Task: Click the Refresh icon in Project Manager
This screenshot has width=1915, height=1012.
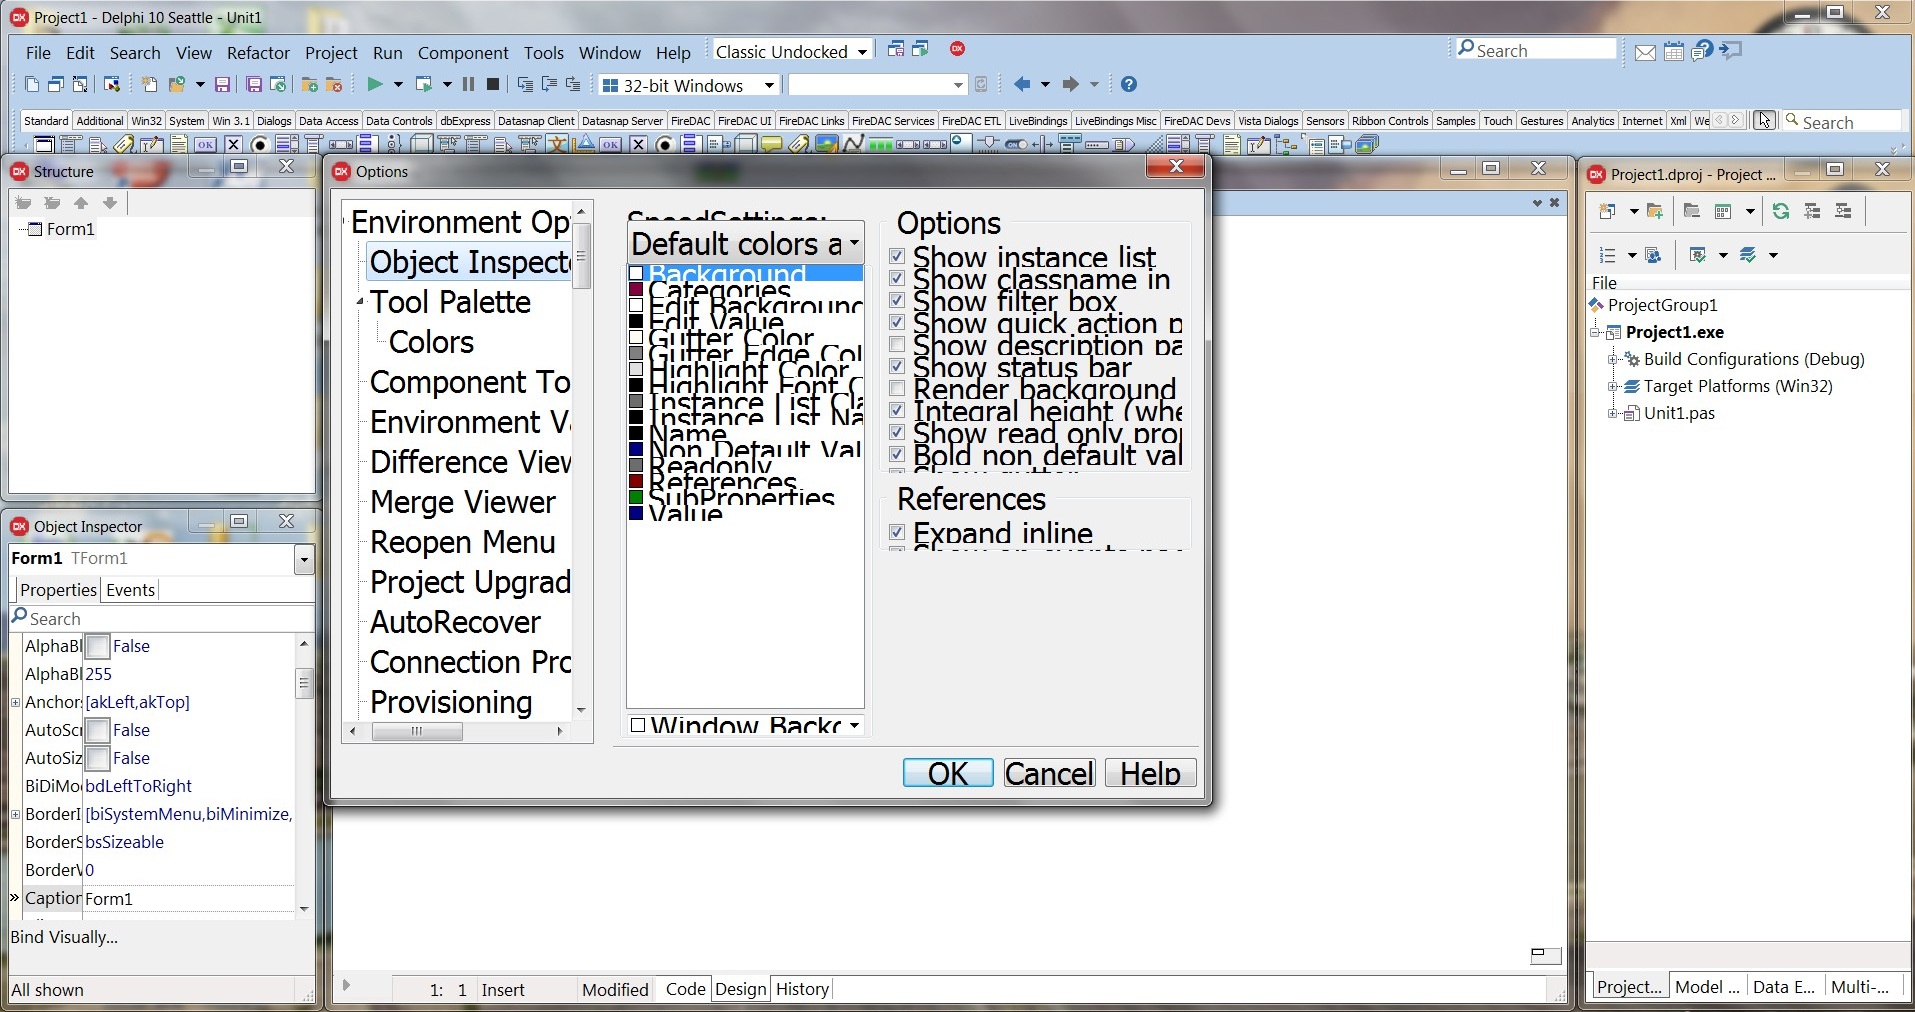Action: point(1781,211)
